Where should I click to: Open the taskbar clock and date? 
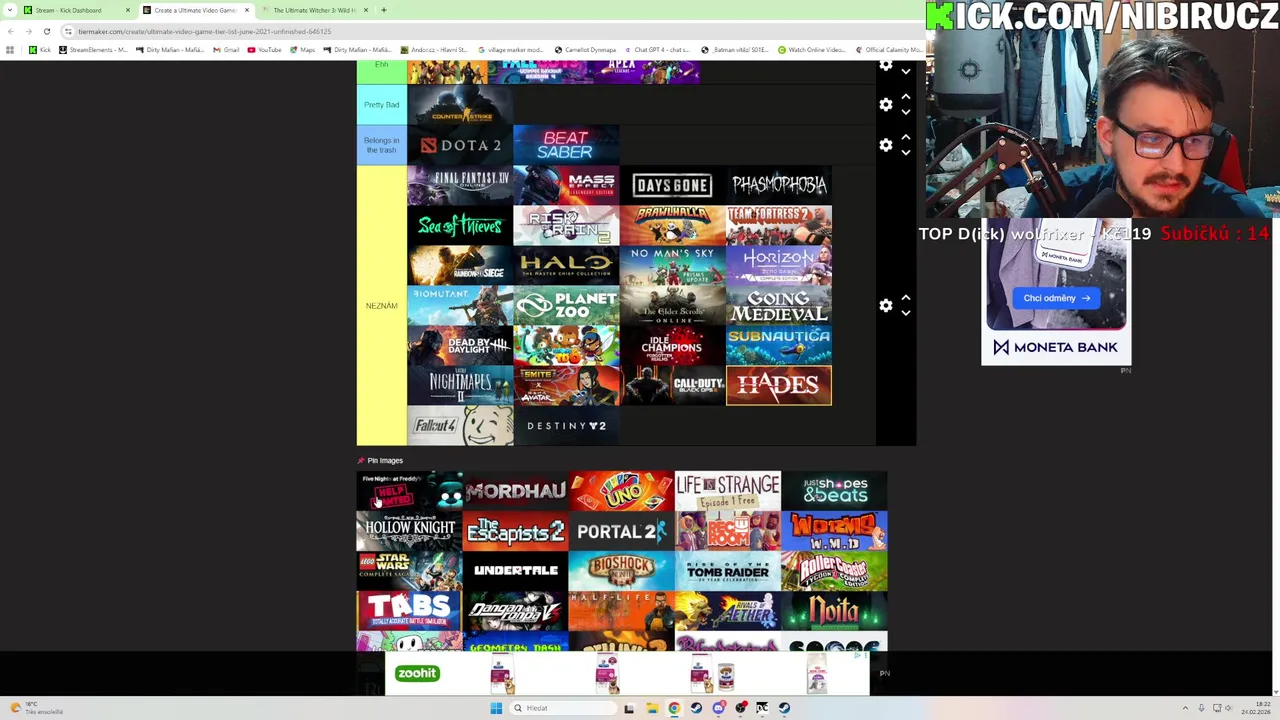[x=1256, y=708]
